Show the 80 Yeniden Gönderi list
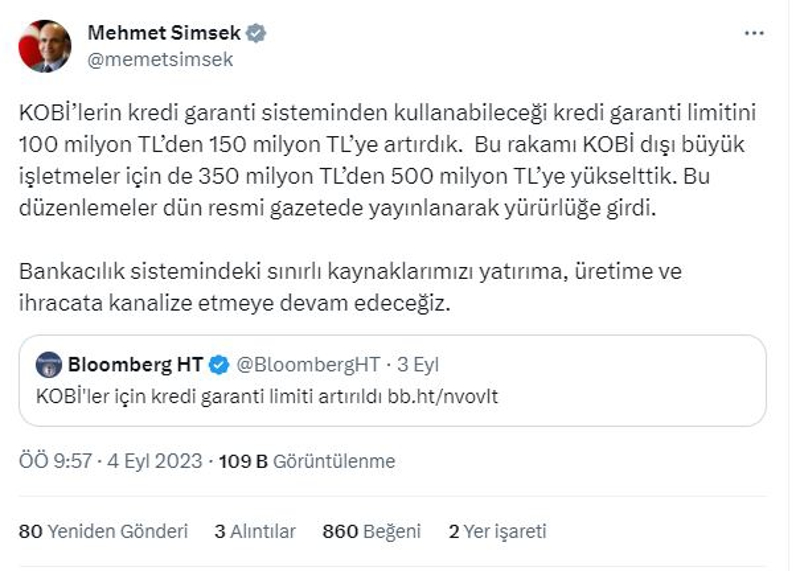The width and height of the screenshot is (800, 571). (x=104, y=532)
